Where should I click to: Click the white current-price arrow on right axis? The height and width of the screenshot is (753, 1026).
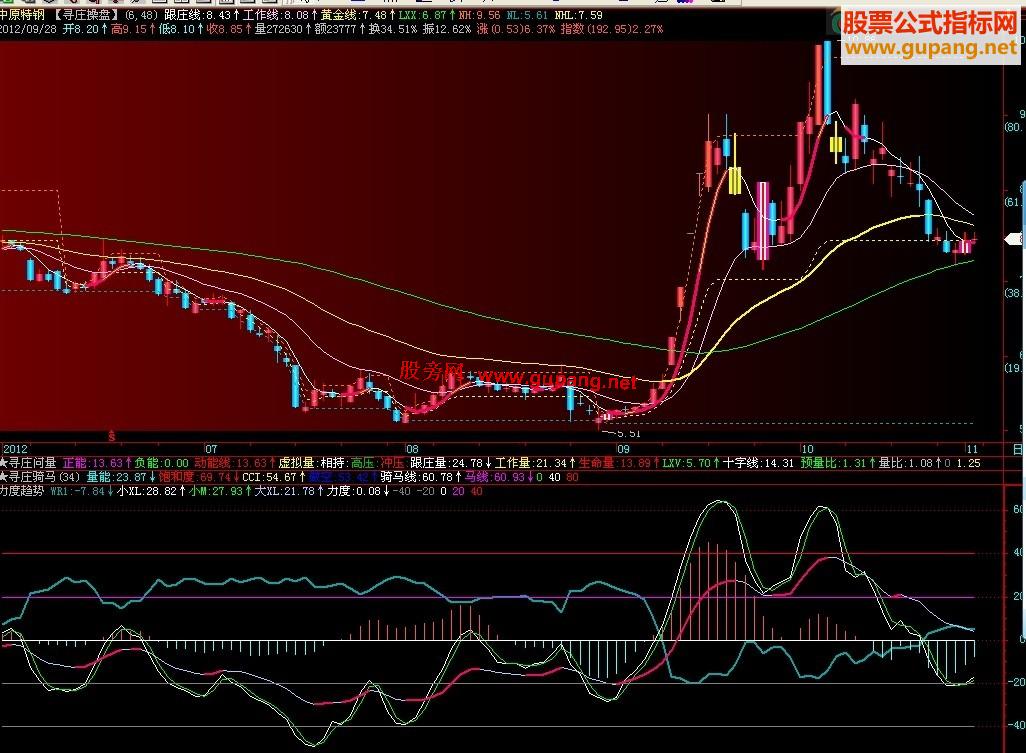click(1013, 239)
